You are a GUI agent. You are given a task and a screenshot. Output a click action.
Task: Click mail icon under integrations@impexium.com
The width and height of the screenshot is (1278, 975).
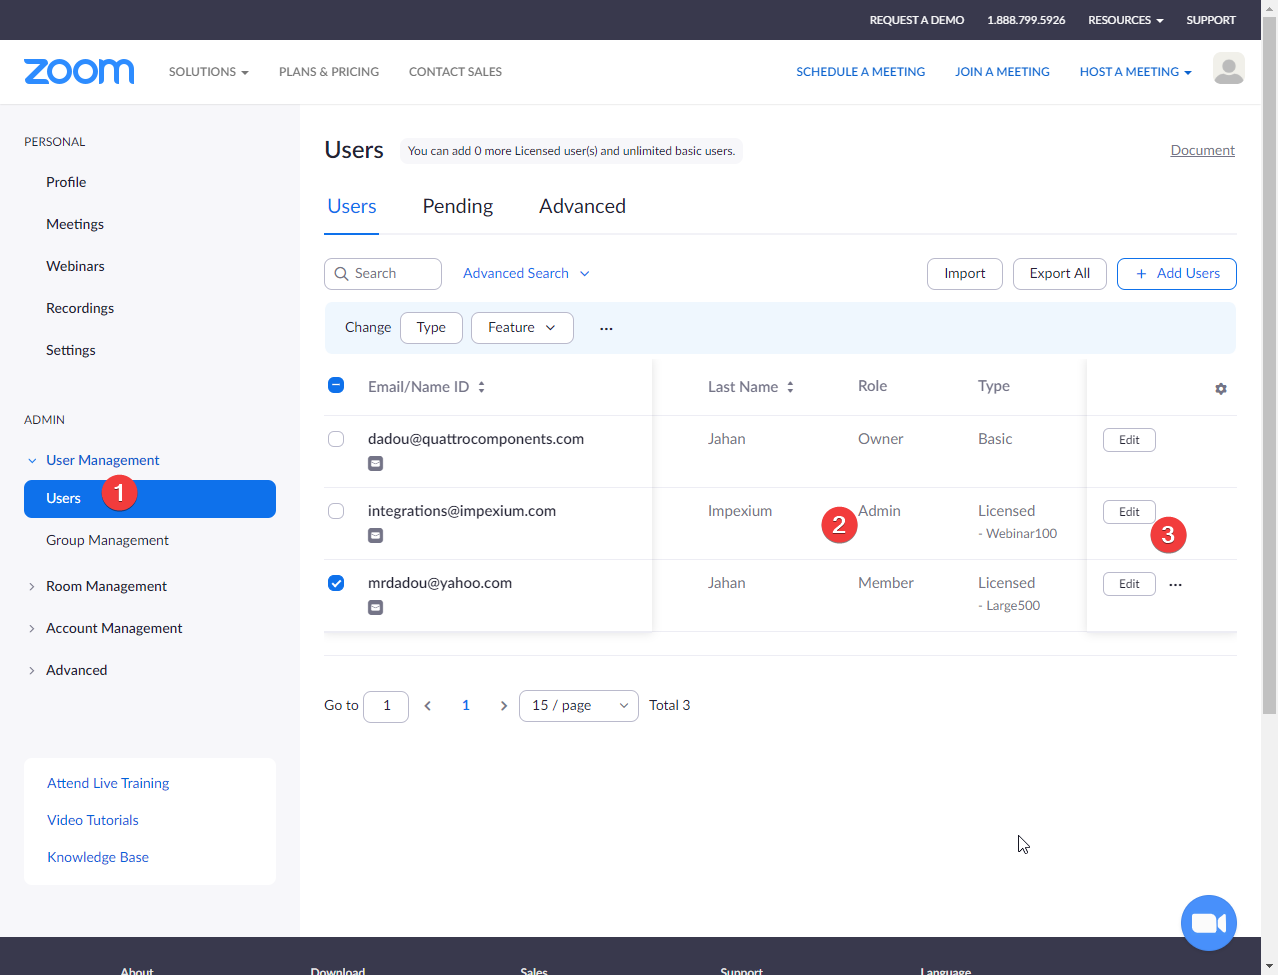(x=375, y=535)
